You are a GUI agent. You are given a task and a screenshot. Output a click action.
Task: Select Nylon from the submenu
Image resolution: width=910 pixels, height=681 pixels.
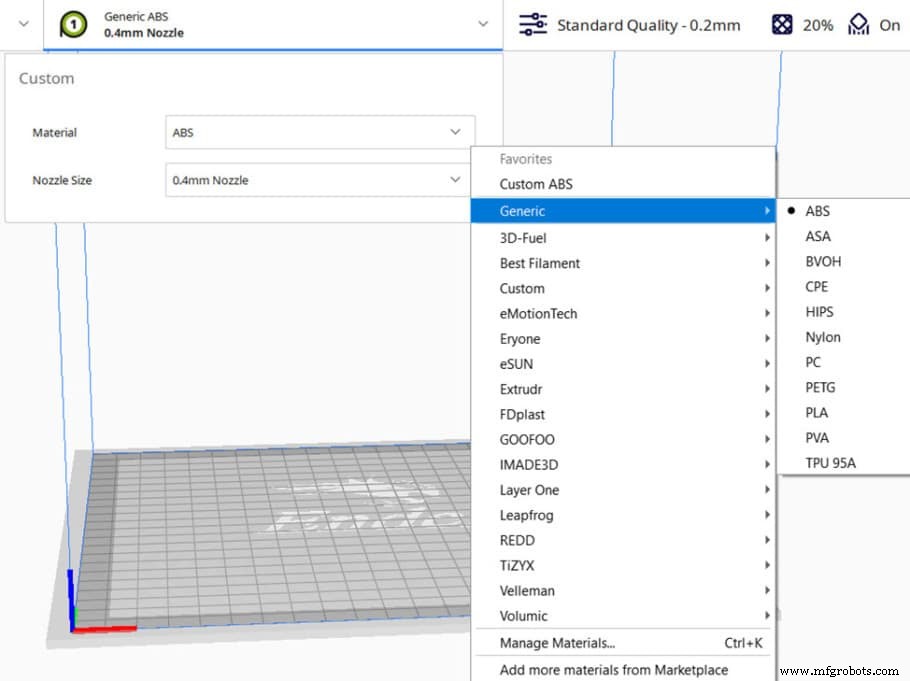tap(823, 337)
